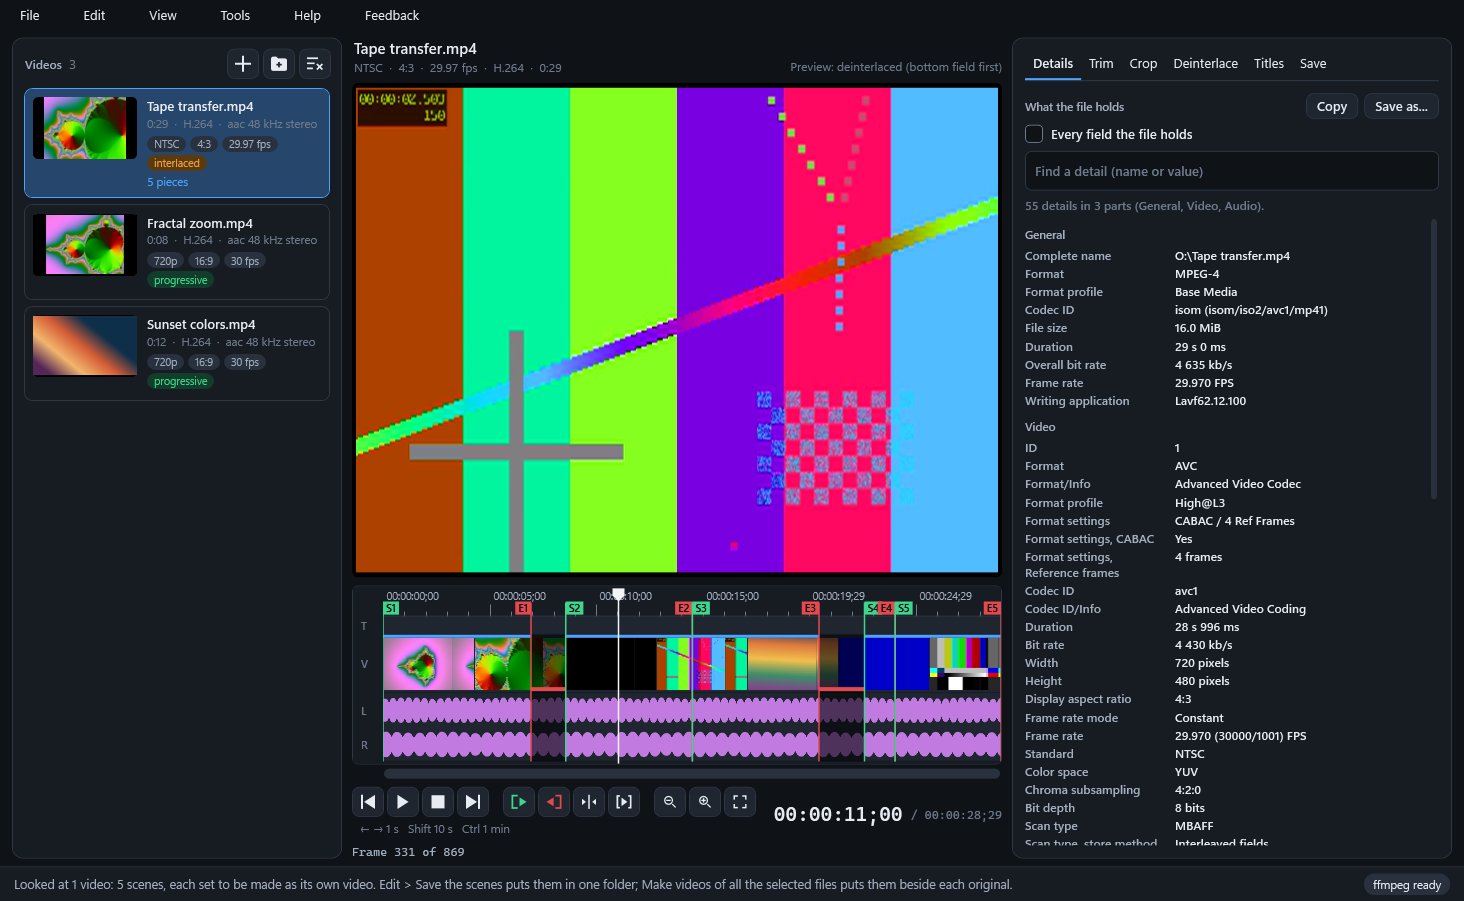Screen dimensions: 1464x901
Task: Select the E5 scene end marker
Action: pos(992,608)
